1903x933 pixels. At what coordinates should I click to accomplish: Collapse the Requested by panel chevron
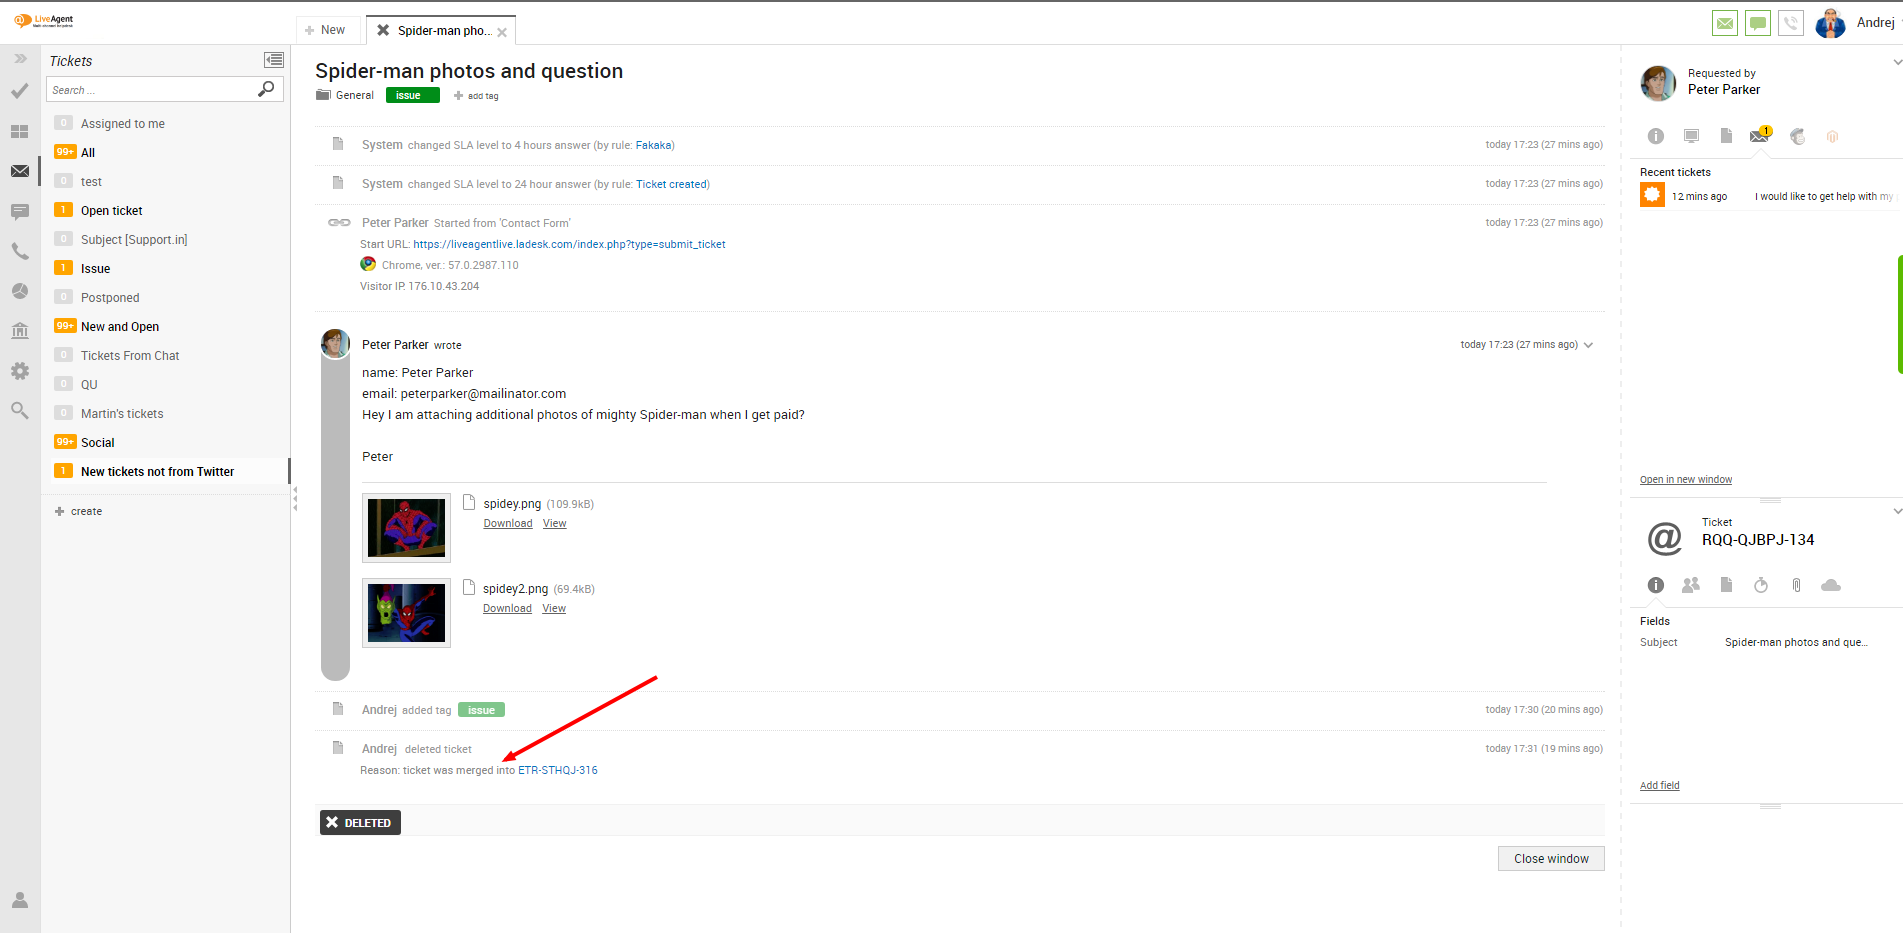(x=1897, y=62)
